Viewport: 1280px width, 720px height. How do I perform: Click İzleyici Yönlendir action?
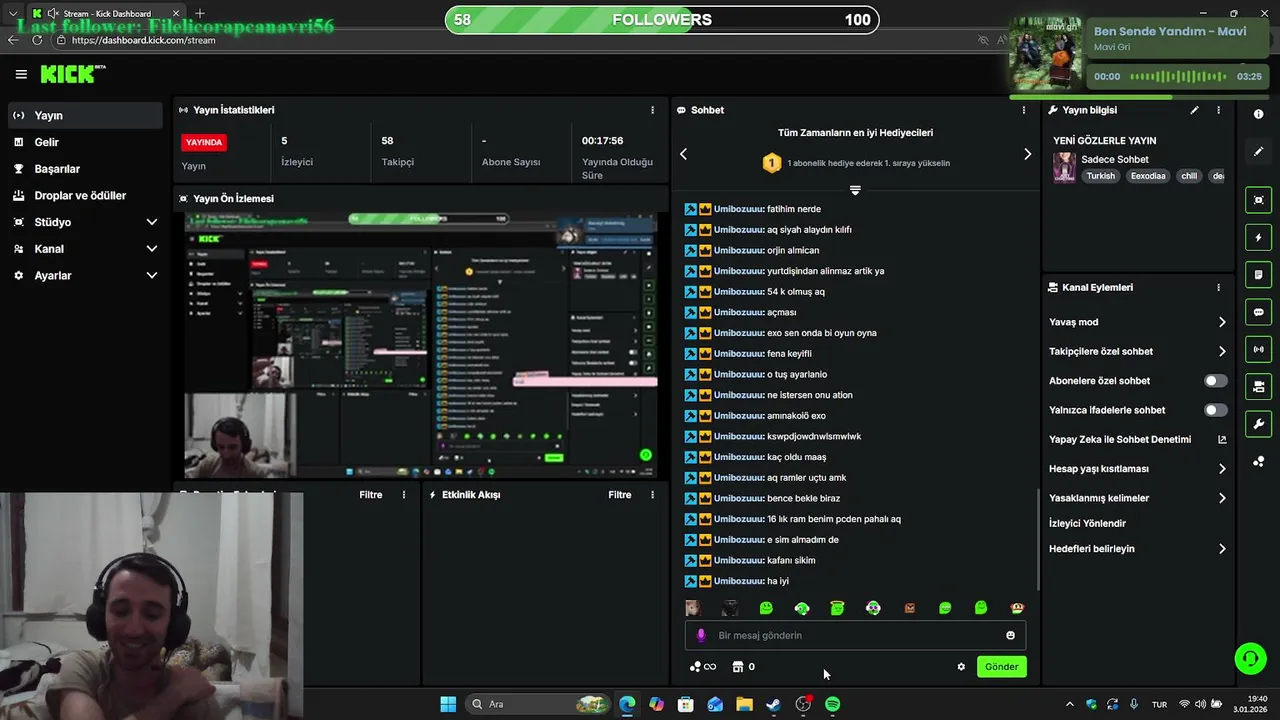tap(1087, 523)
